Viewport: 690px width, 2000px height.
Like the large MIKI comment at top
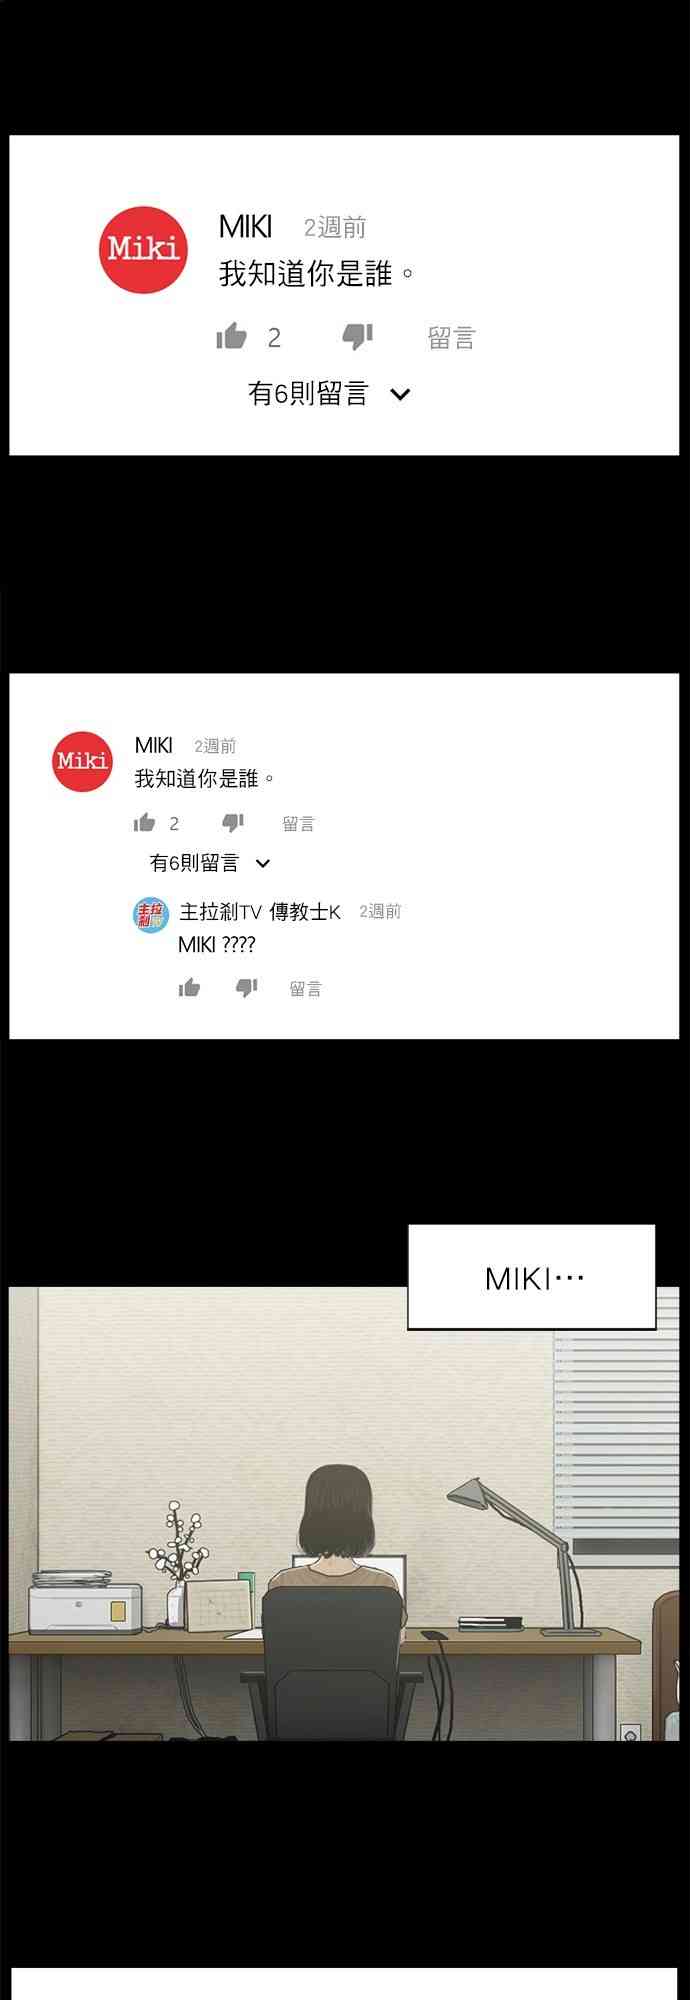pyautogui.click(x=231, y=336)
